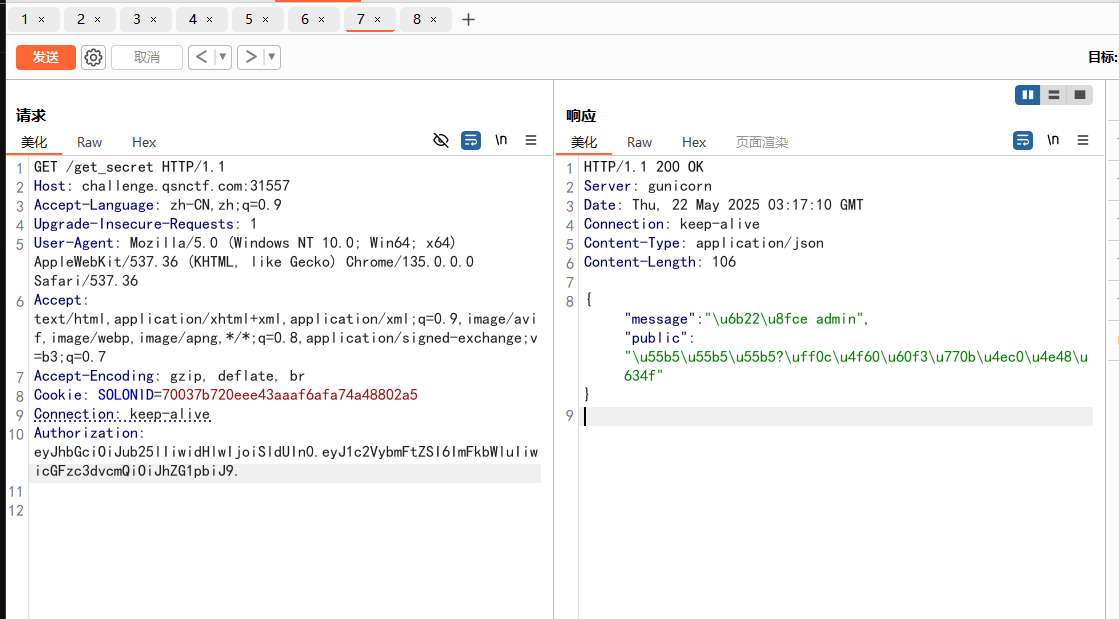Open the response 页面渲染 render tab
This screenshot has height=619, width=1119.
761,142
